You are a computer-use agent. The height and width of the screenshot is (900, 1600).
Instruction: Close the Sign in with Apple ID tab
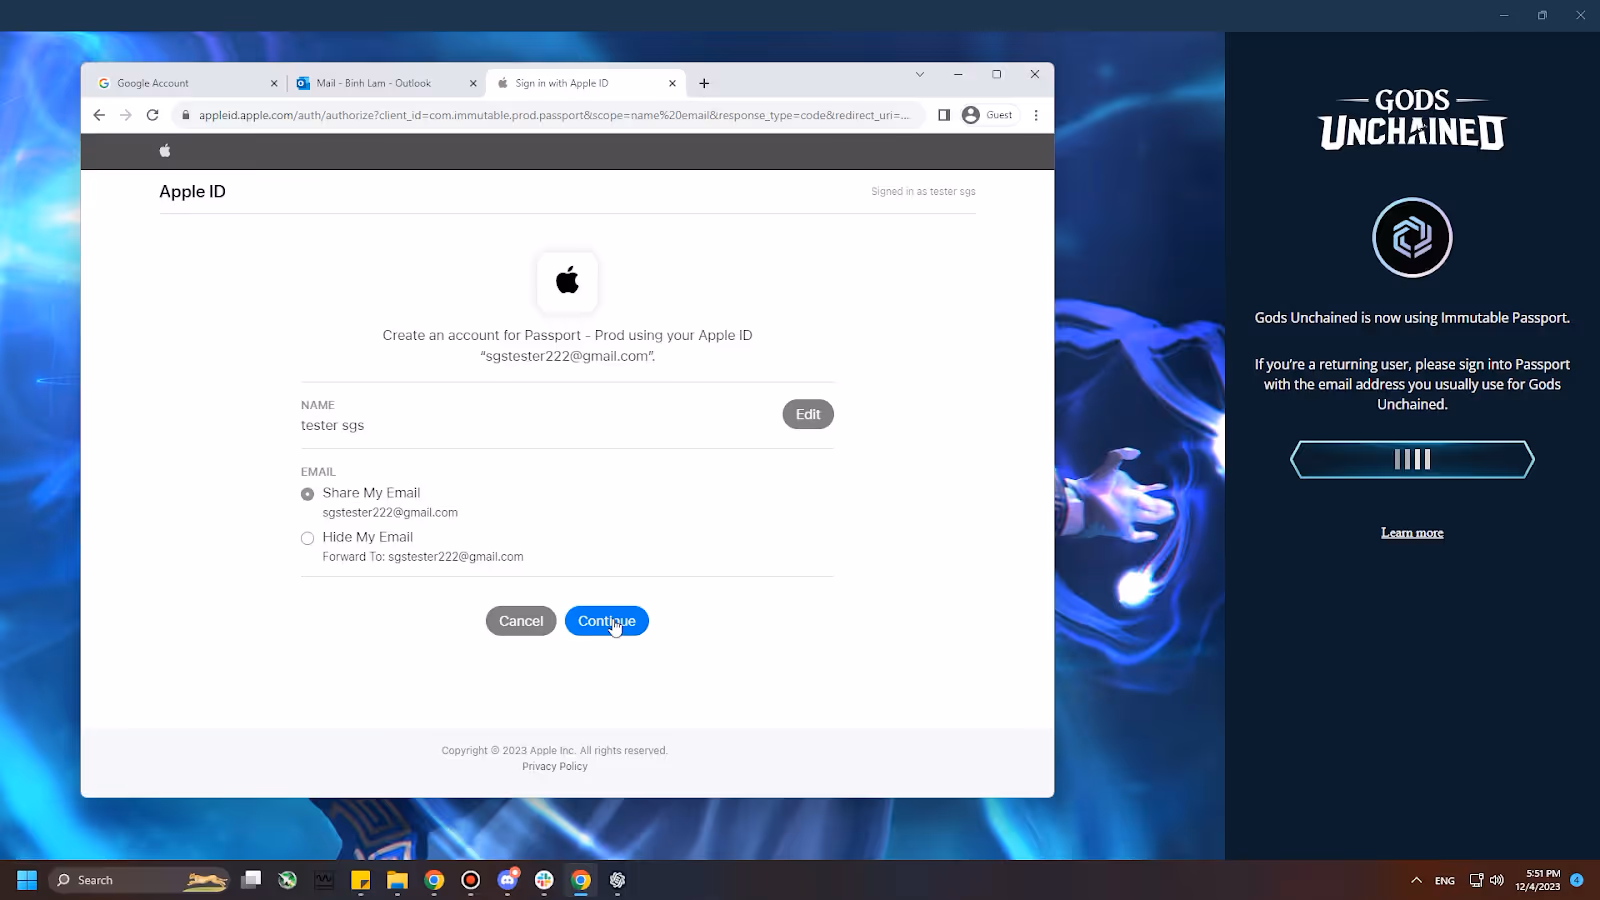tap(672, 84)
